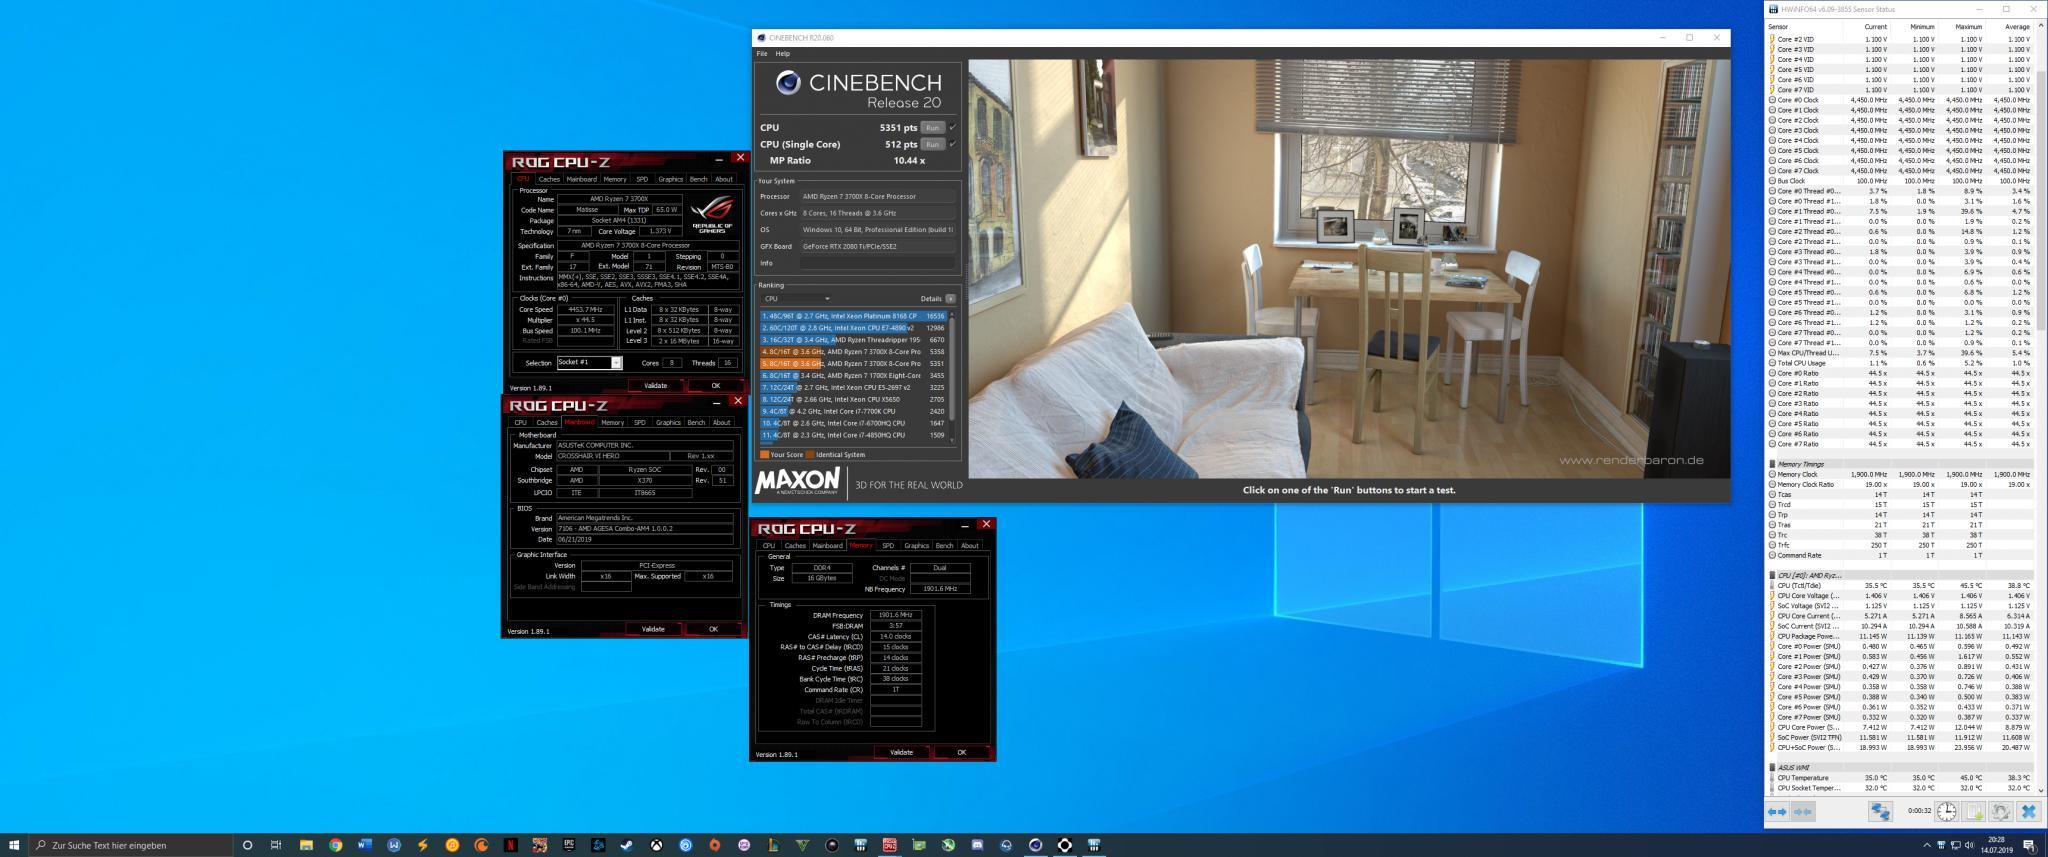Click Cortana circle icon on taskbar
Image resolution: width=2048 pixels, height=857 pixels.
coord(247,845)
